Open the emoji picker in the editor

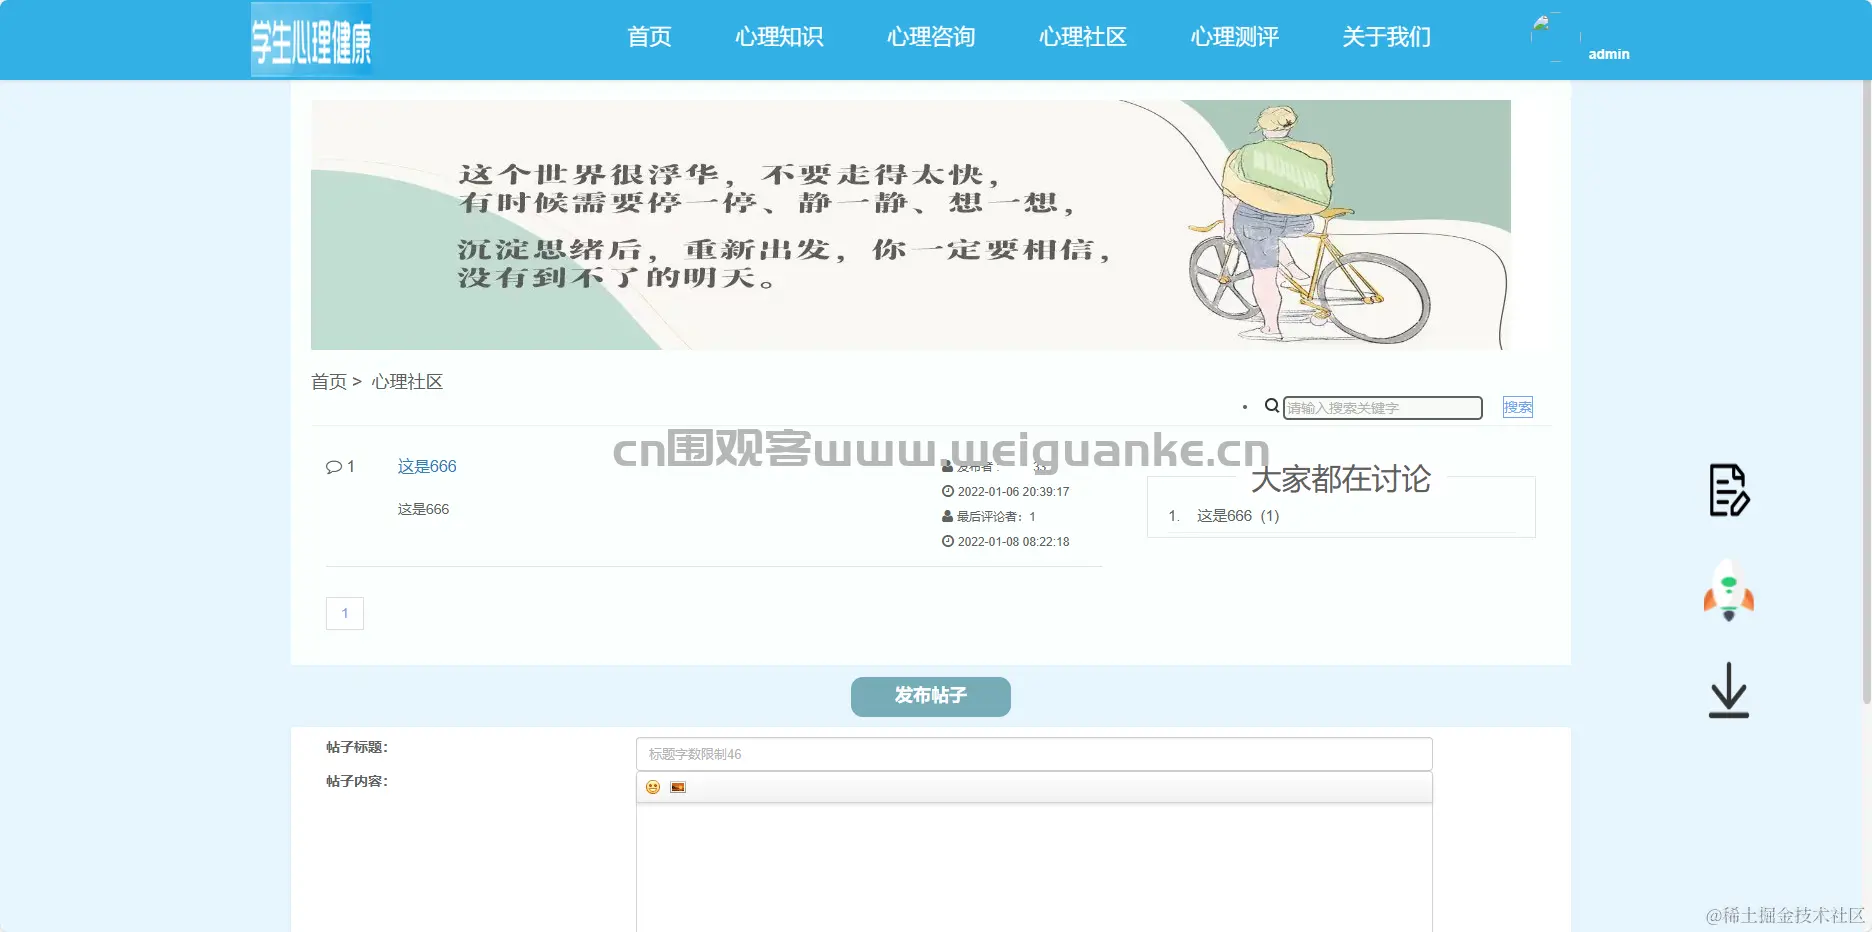point(653,787)
